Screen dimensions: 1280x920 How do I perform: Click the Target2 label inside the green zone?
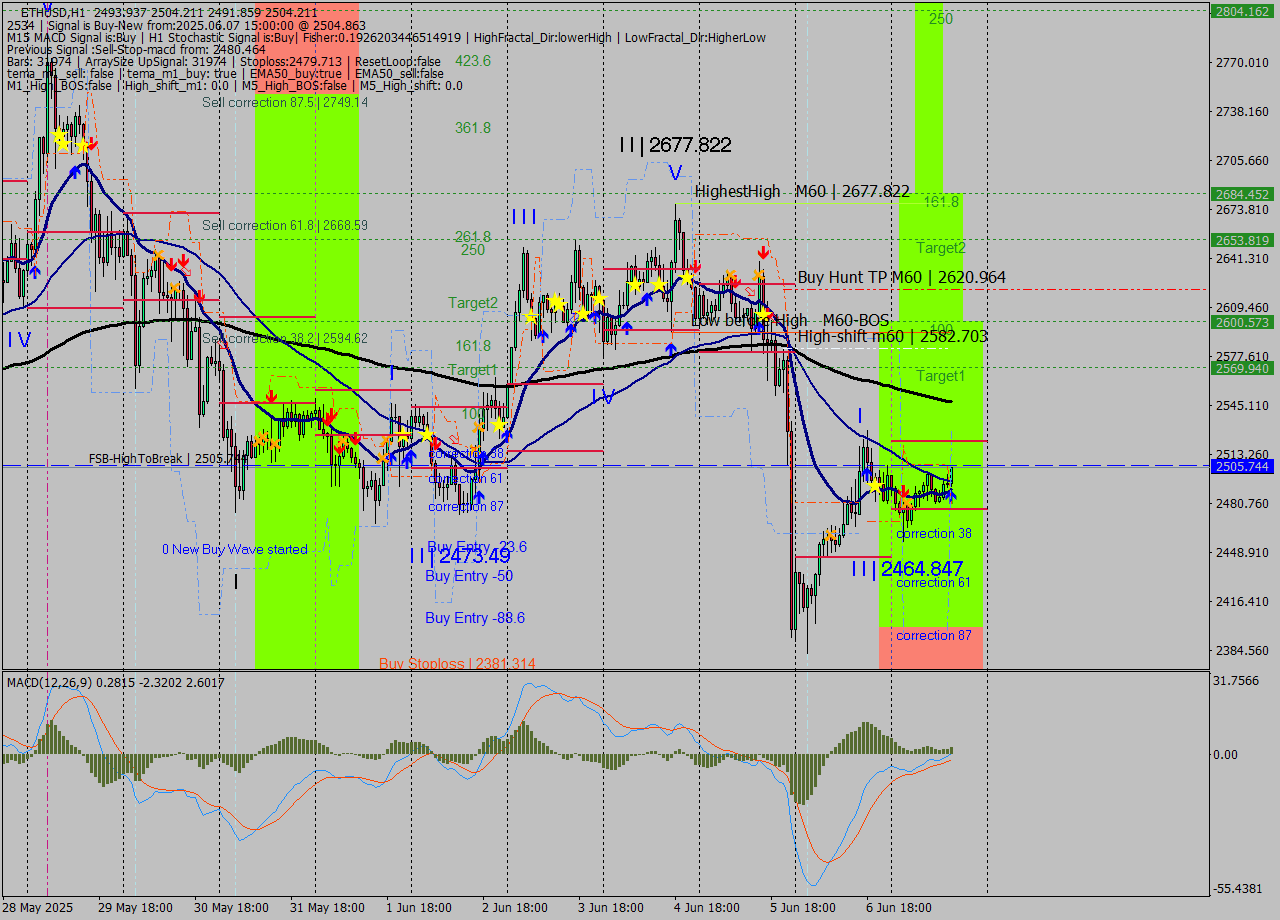(x=940, y=248)
